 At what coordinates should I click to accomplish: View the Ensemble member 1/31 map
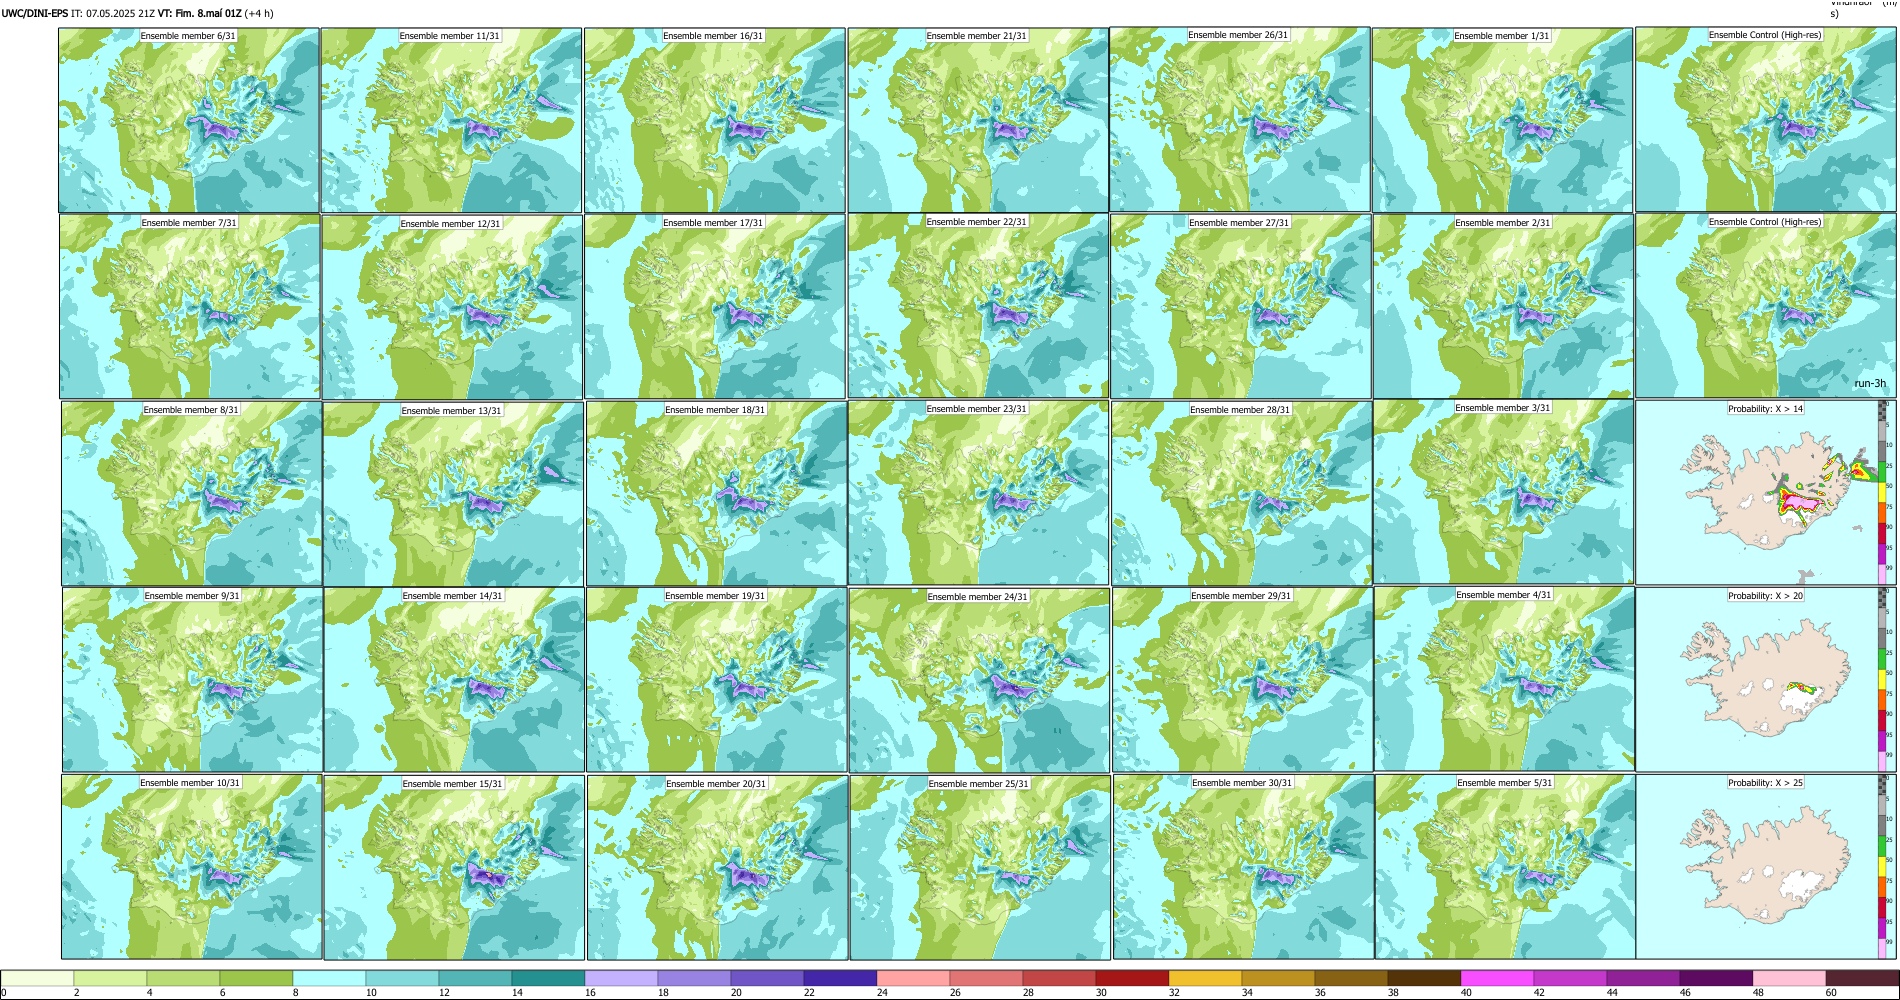(x=1503, y=120)
